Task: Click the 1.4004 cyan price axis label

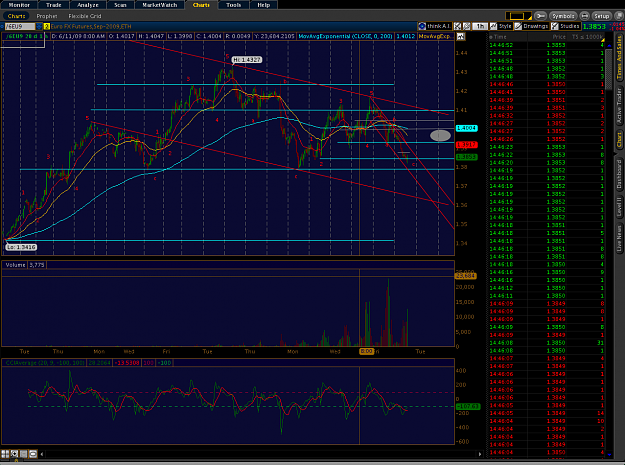Action: point(466,128)
